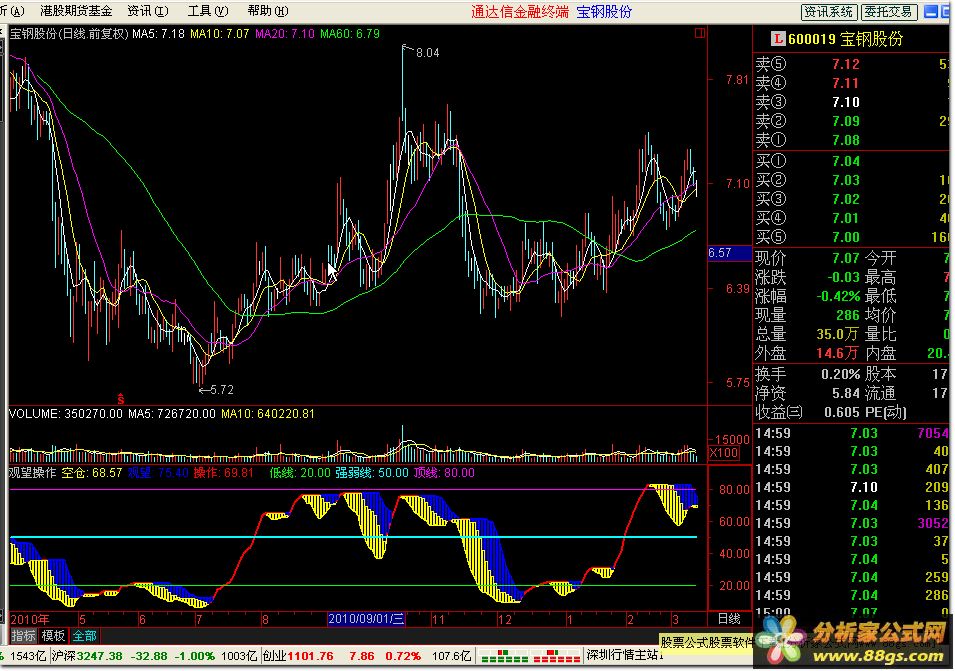Click the month 12 marker on the time axis
The image size is (955, 671).
click(x=504, y=620)
